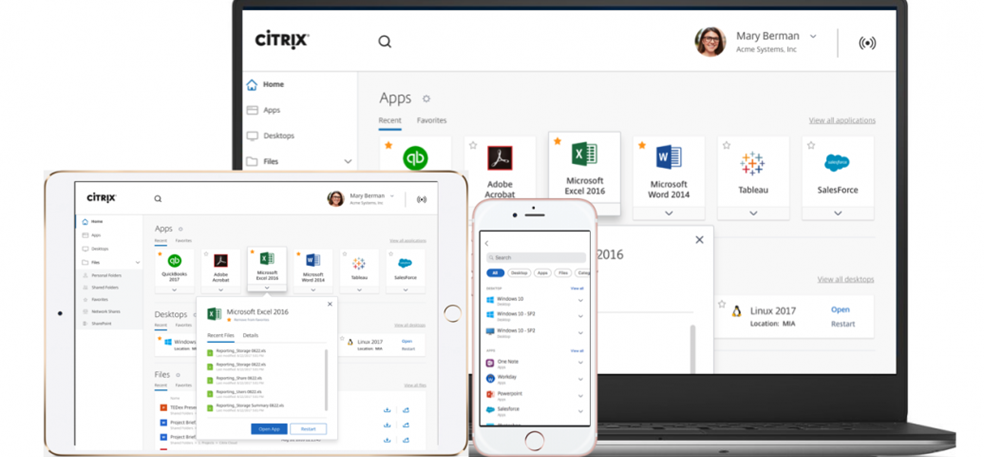Favorite Tableau with its star on laptop

[726, 145]
